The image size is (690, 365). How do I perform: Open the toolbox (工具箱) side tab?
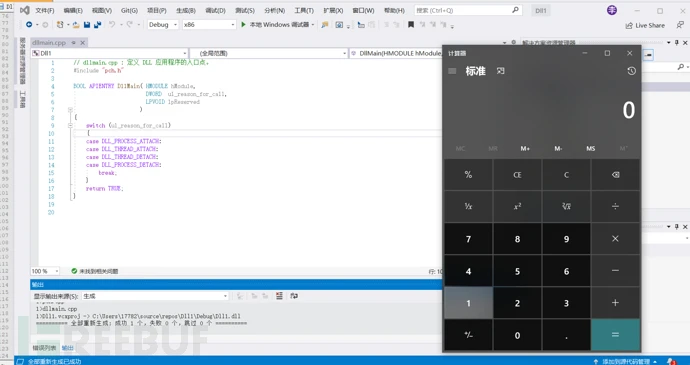click(x=22, y=100)
